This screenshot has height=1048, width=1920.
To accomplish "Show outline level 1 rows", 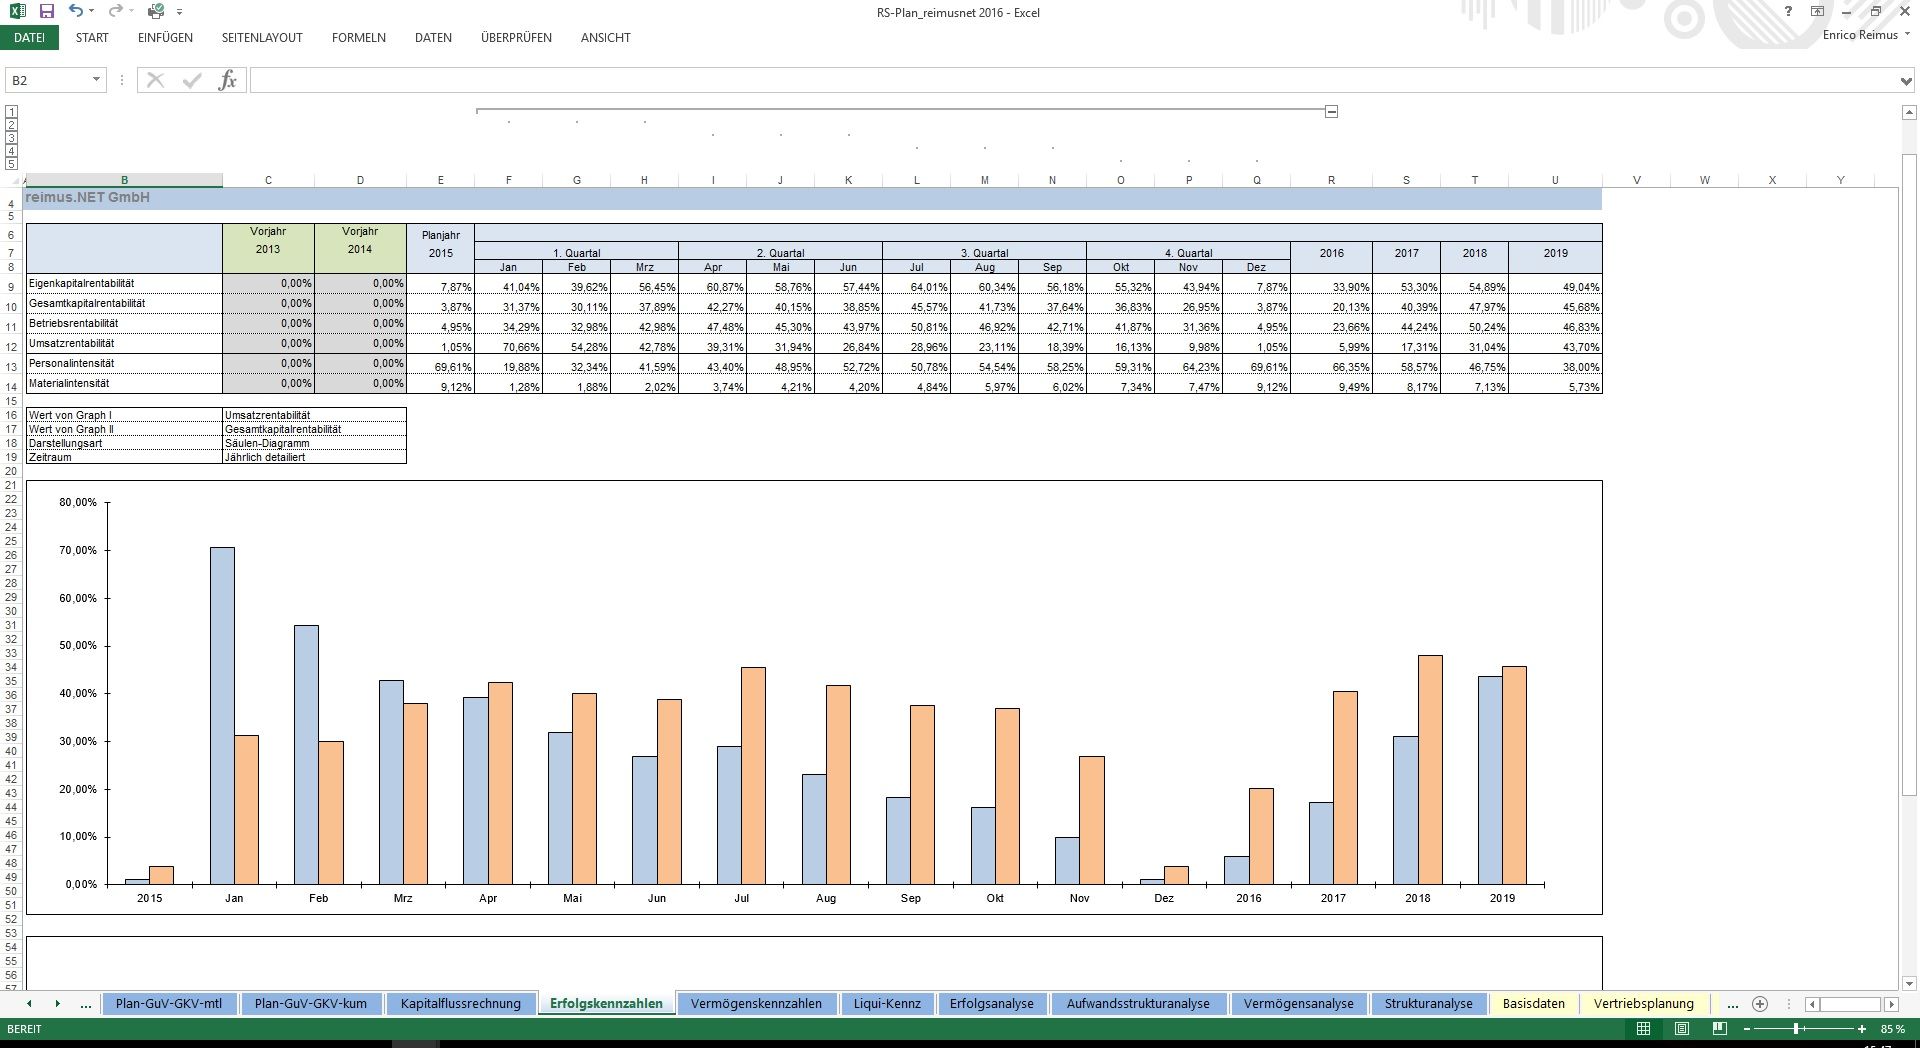I will [x=12, y=112].
